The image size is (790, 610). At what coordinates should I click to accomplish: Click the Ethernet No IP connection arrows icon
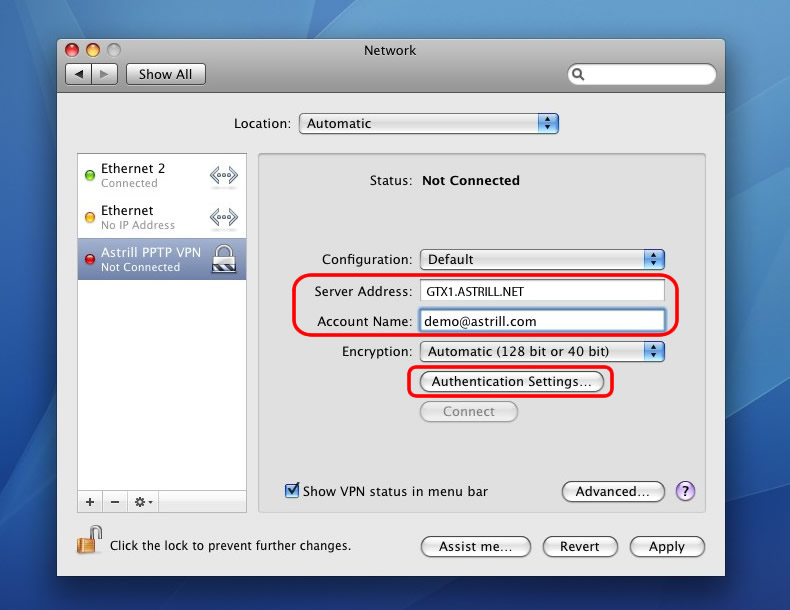tap(224, 217)
